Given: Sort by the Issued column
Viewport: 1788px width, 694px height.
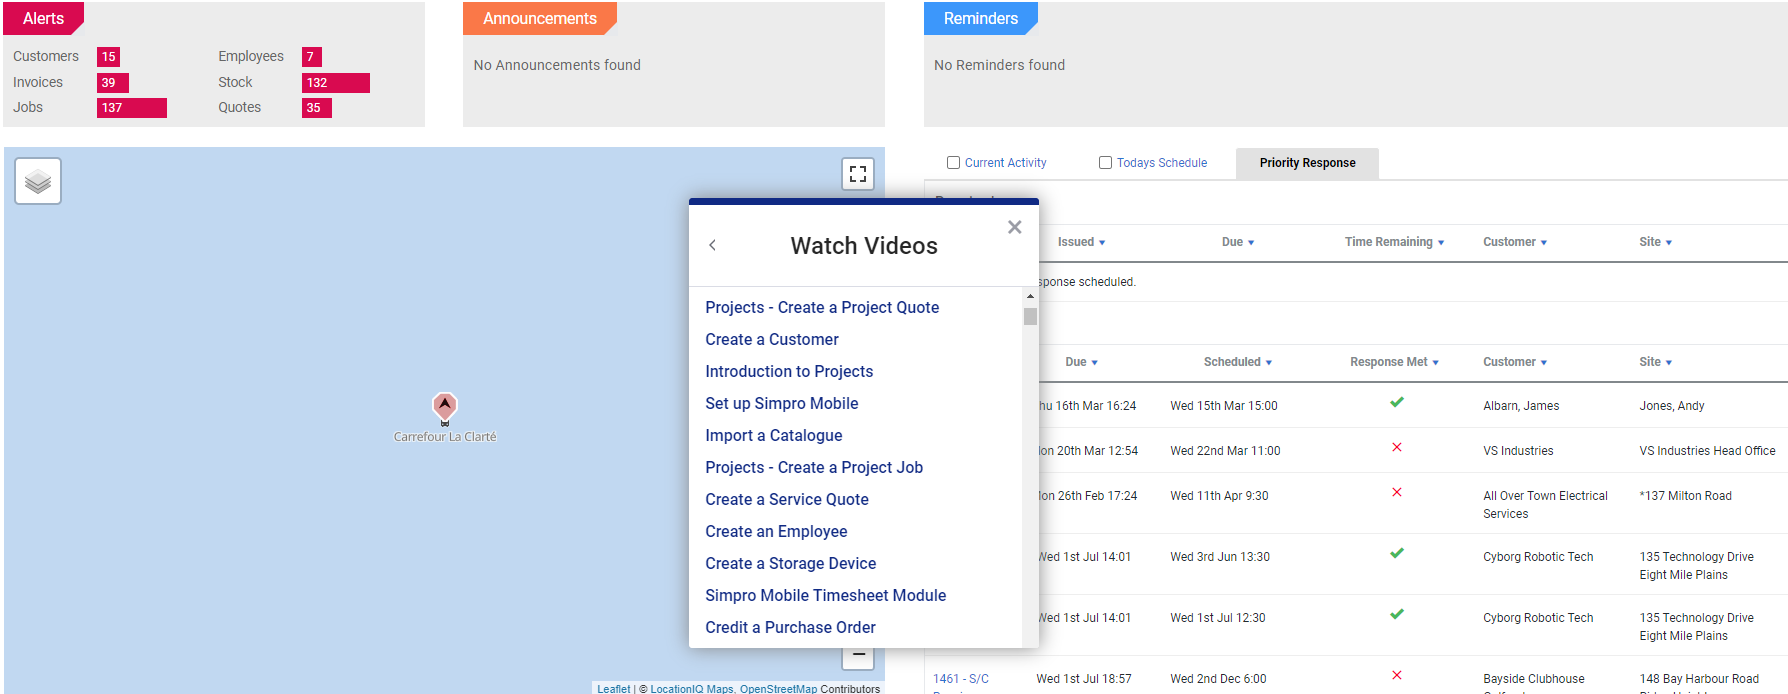Looking at the screenshot, I should (x=1081, y=242).
